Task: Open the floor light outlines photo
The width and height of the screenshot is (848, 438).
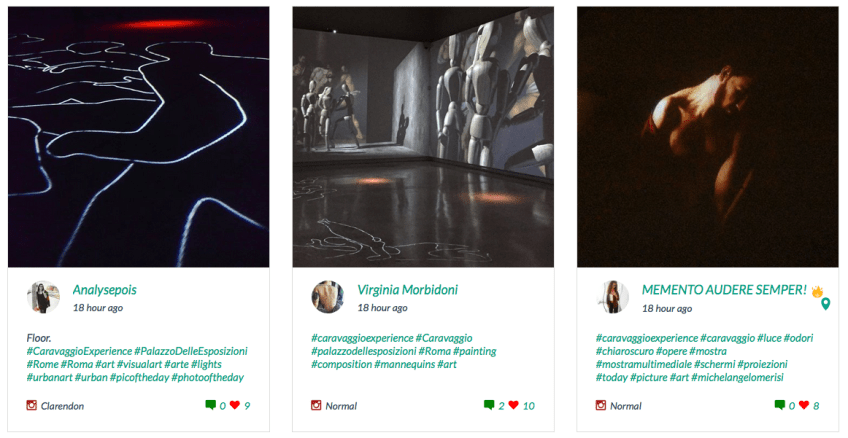Action: coord(138,137)
